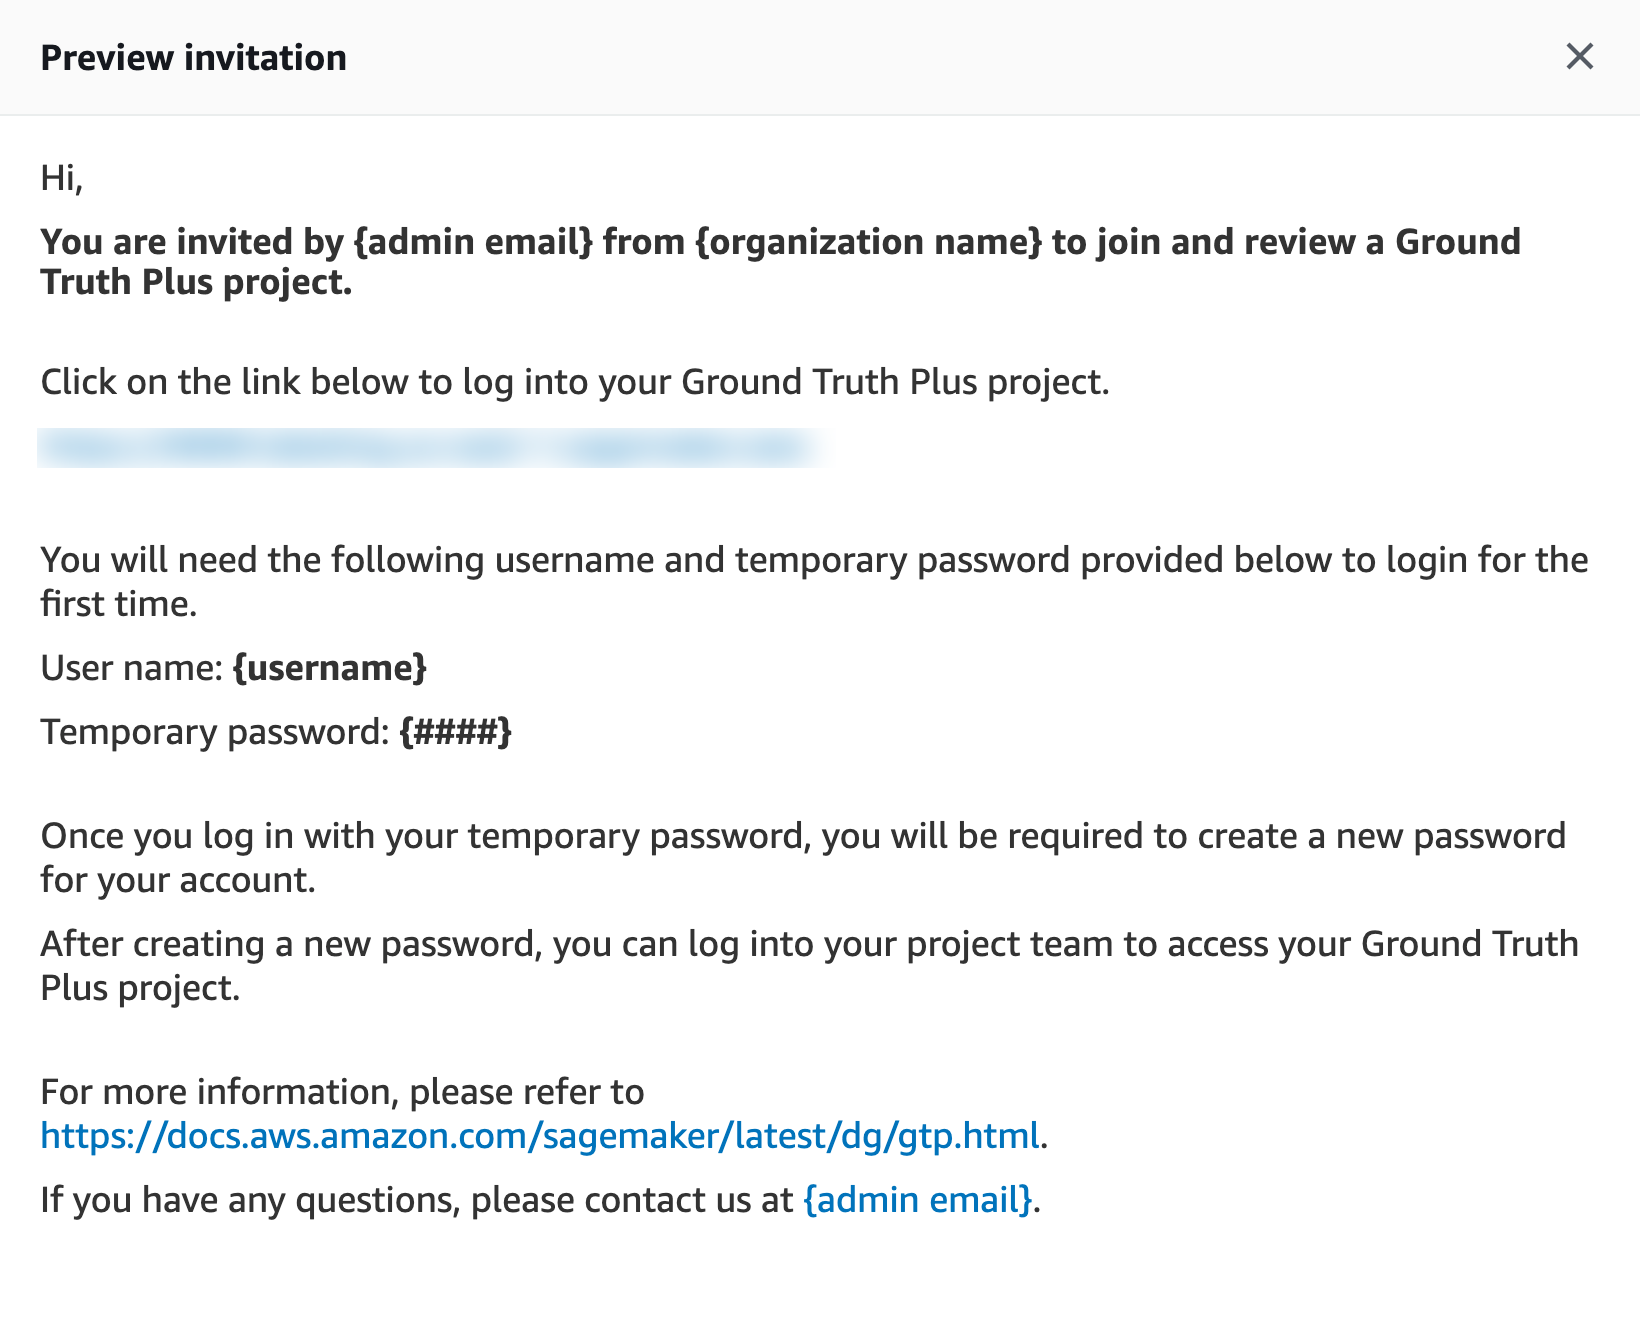Click the bold {####} password placeholder
The image size is (1640, 1332).
[455, 732]
